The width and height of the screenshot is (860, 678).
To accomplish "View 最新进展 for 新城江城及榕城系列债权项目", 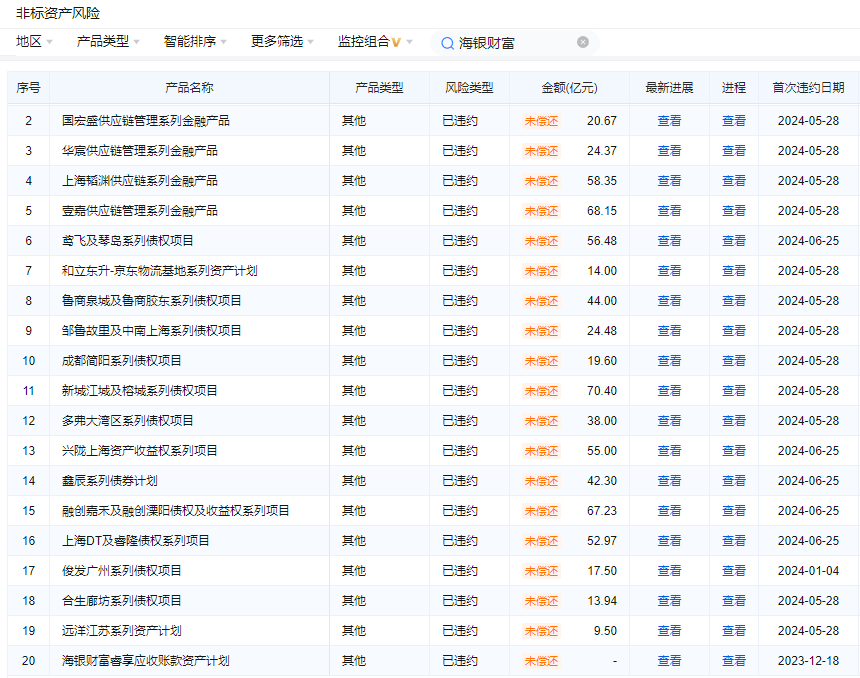I will [x=669, y=391].
